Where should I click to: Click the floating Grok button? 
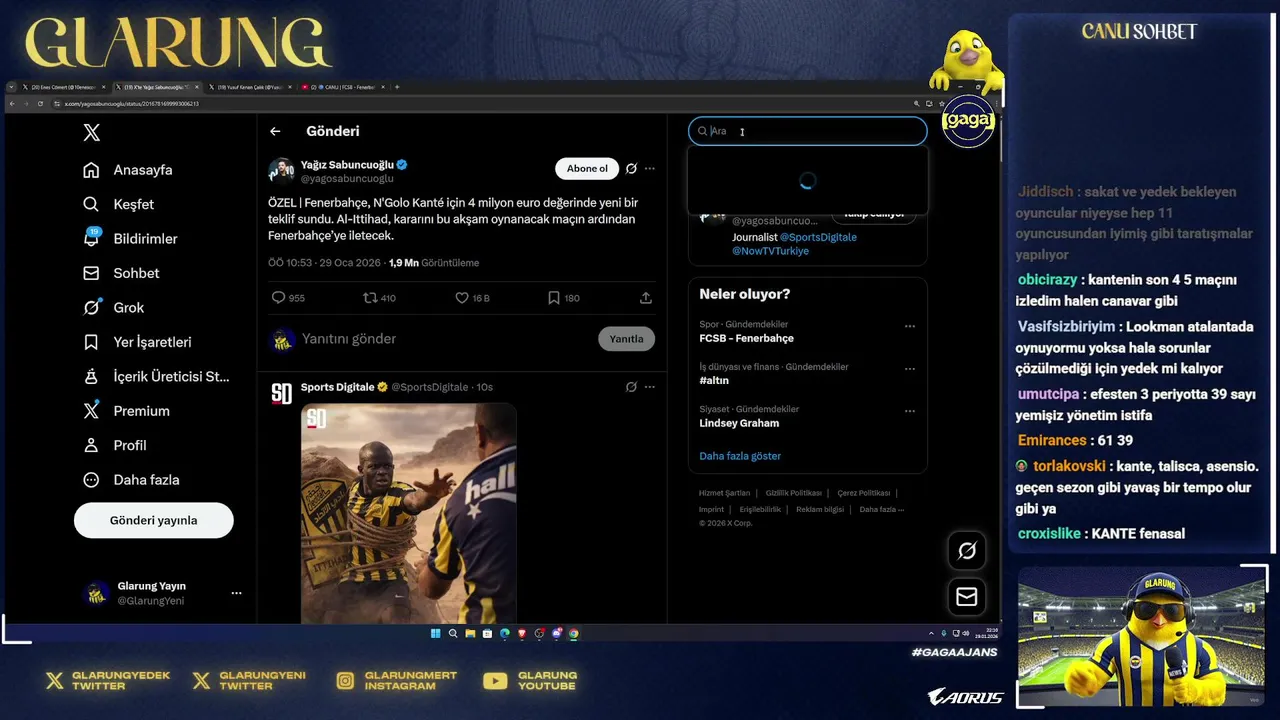[x=967, y=550]
